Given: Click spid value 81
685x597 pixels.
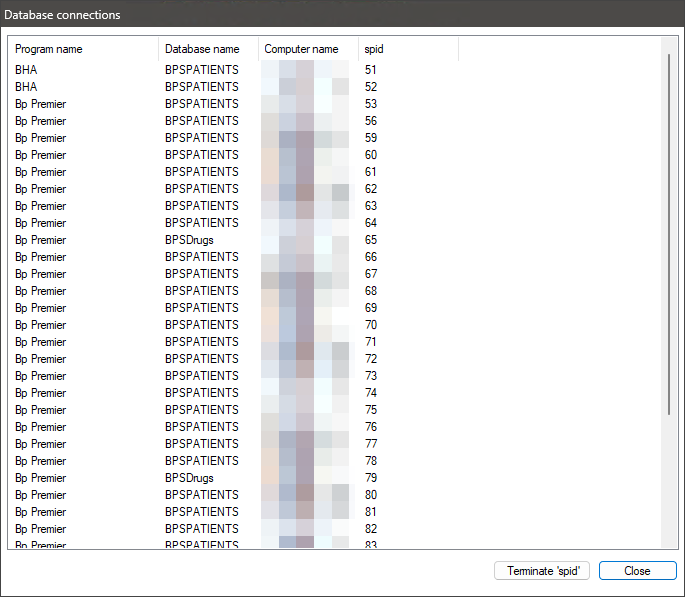Looking at the screenshot, I should pos(370,512).
